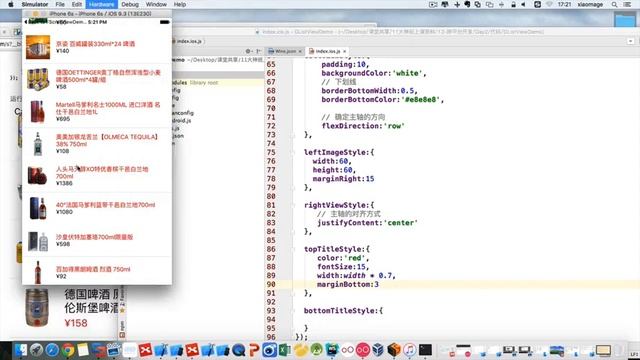This screenshot has height=360, width=640.
Task: Open QuickTime Player in the Dock
Action: [239, 350]
